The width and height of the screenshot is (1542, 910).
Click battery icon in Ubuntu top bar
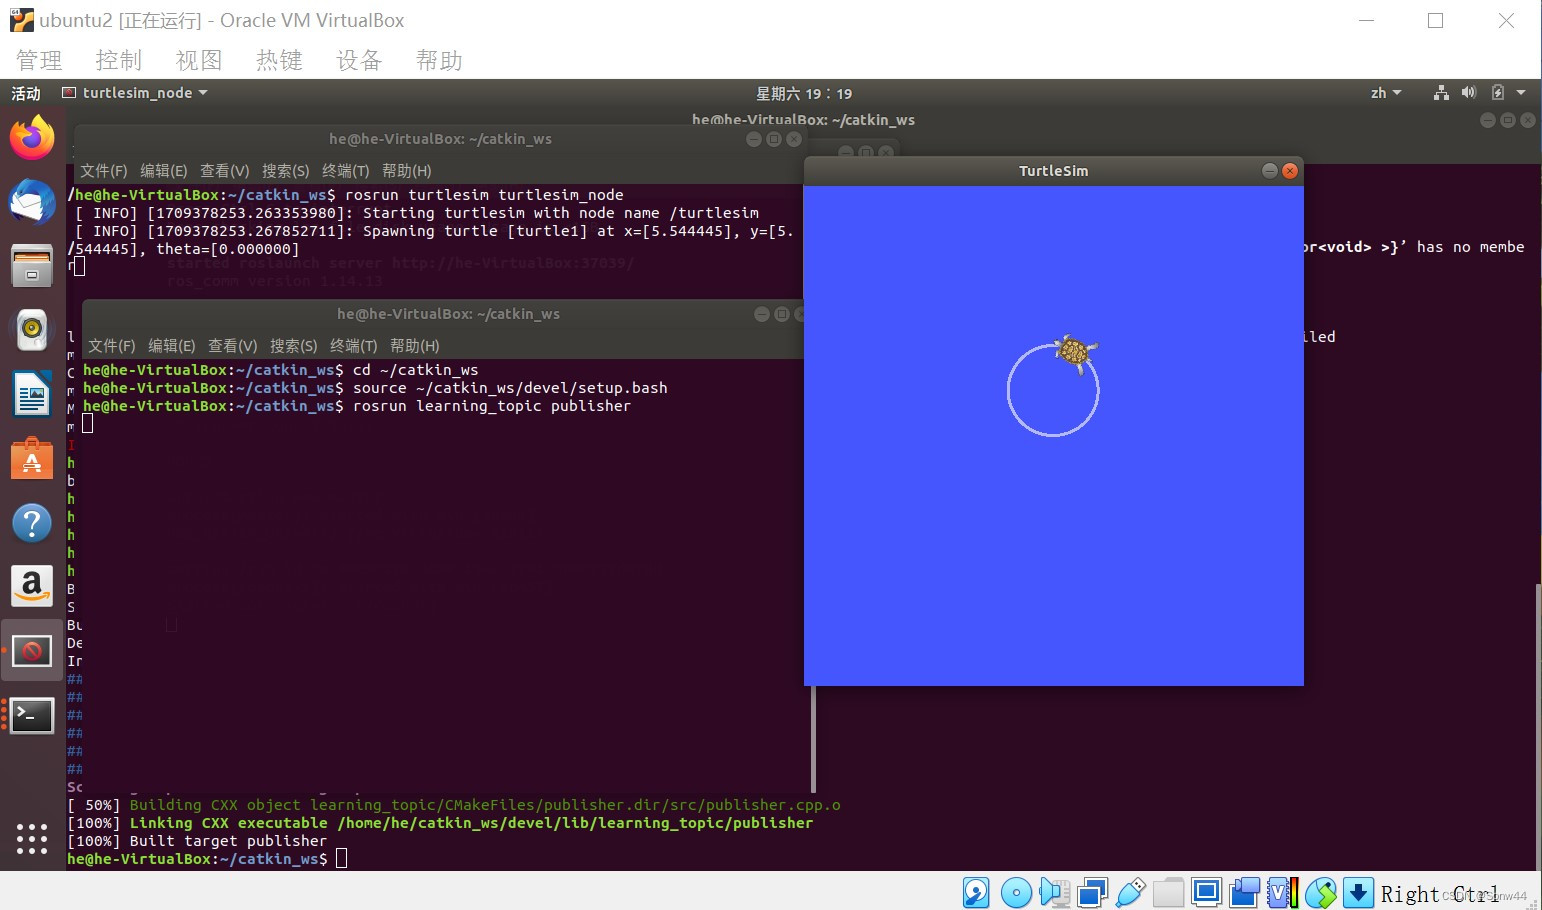[1497, 93]
